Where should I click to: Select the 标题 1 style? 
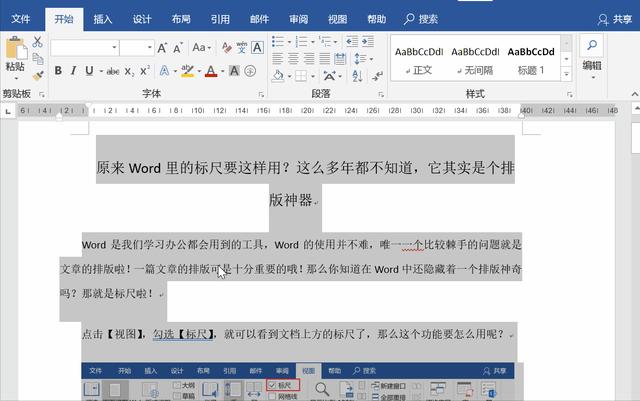click(531, 60)
